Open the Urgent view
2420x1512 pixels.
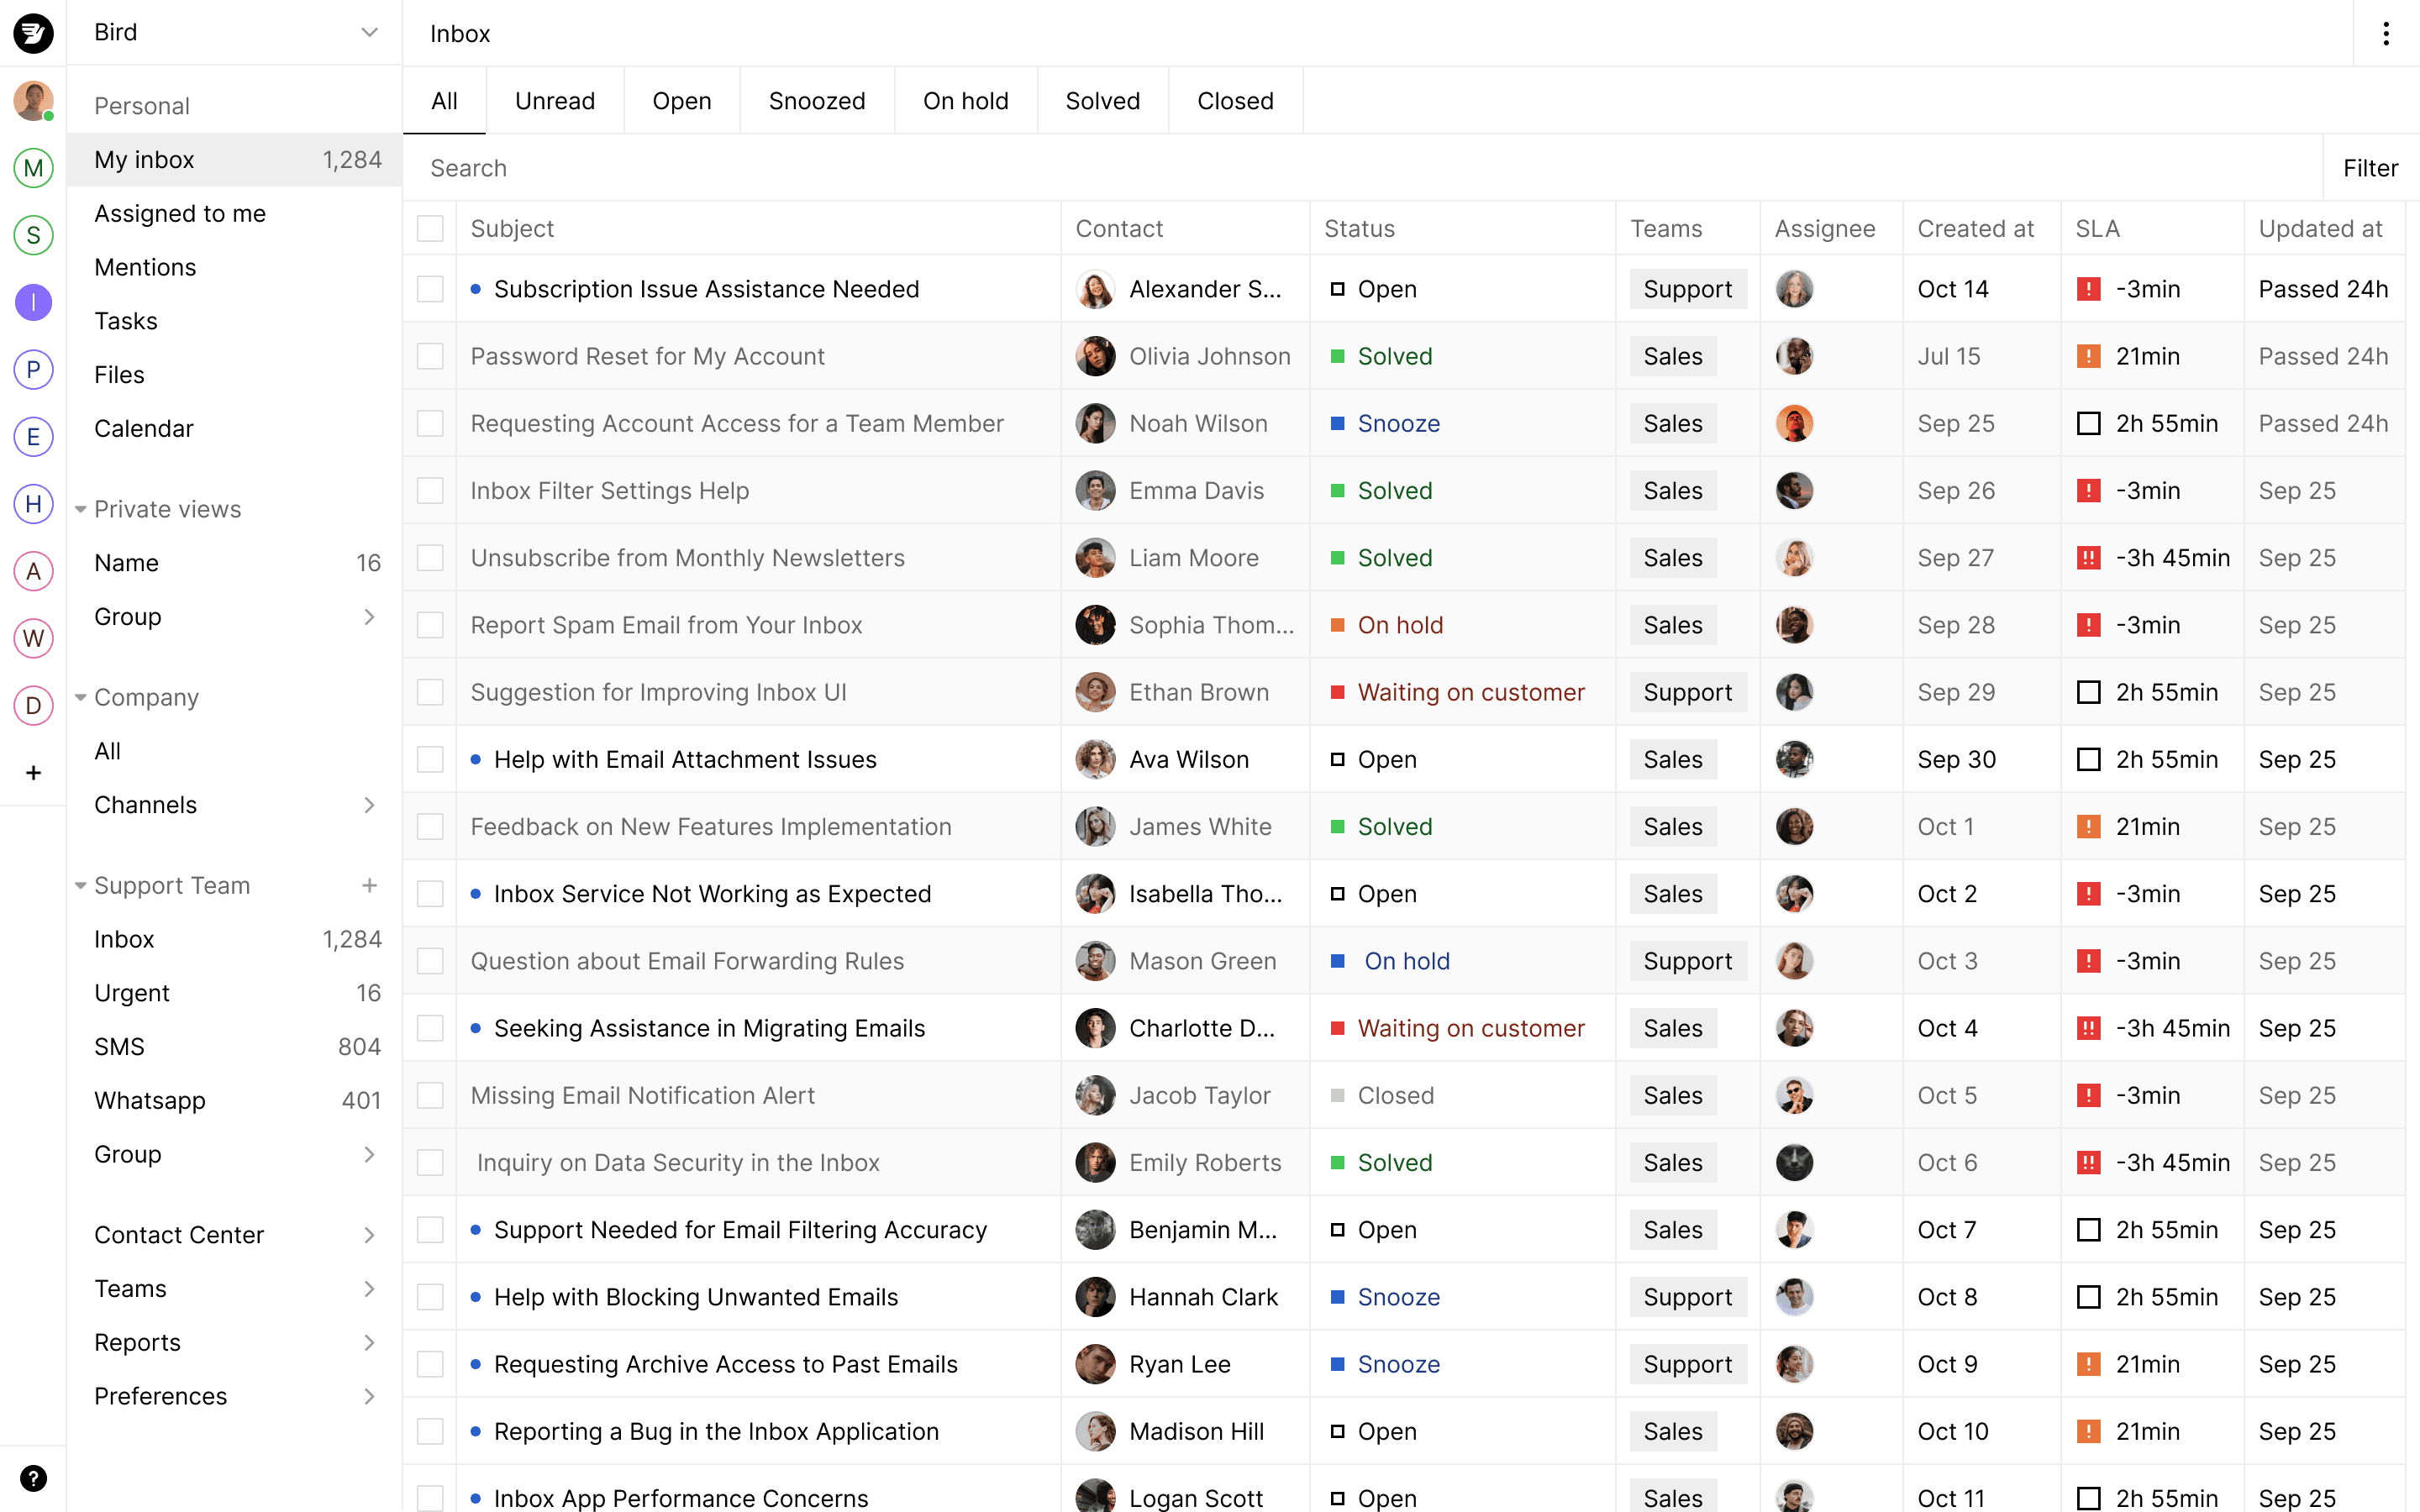click(235, 993)
